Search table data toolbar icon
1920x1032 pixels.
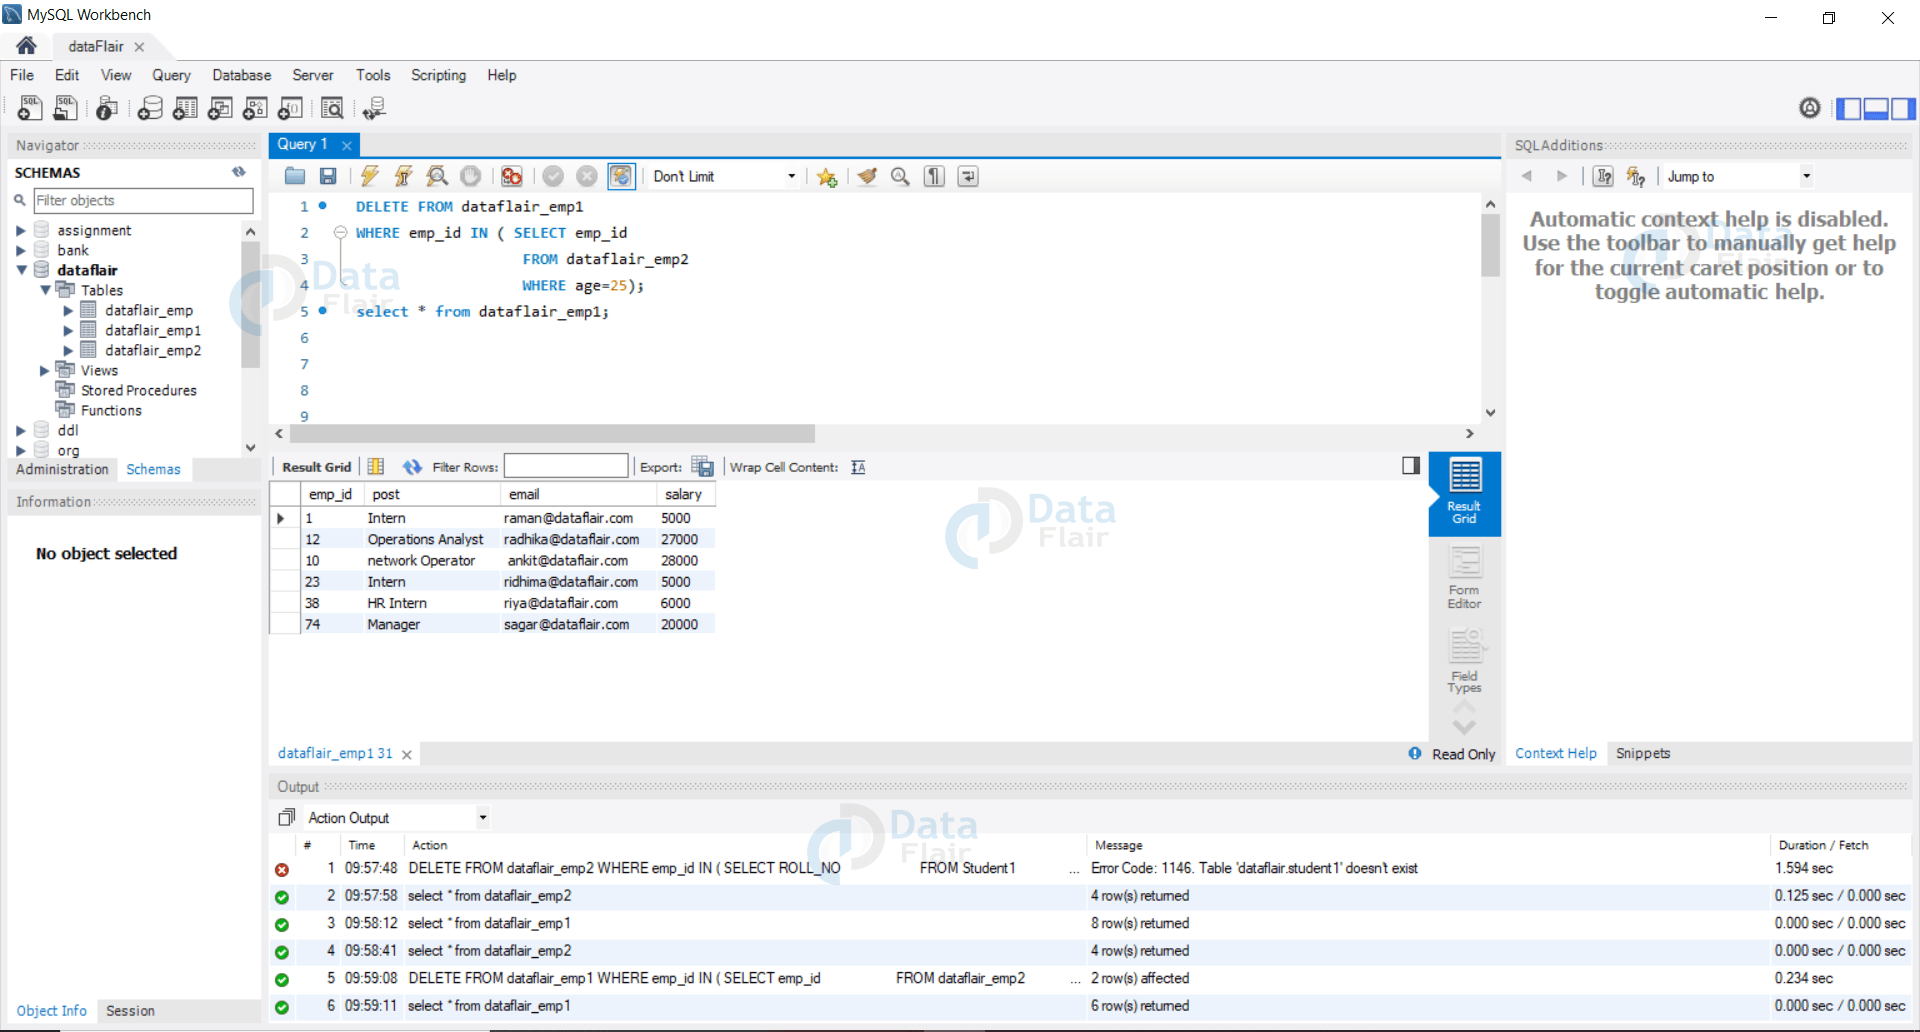coord(332,108)
